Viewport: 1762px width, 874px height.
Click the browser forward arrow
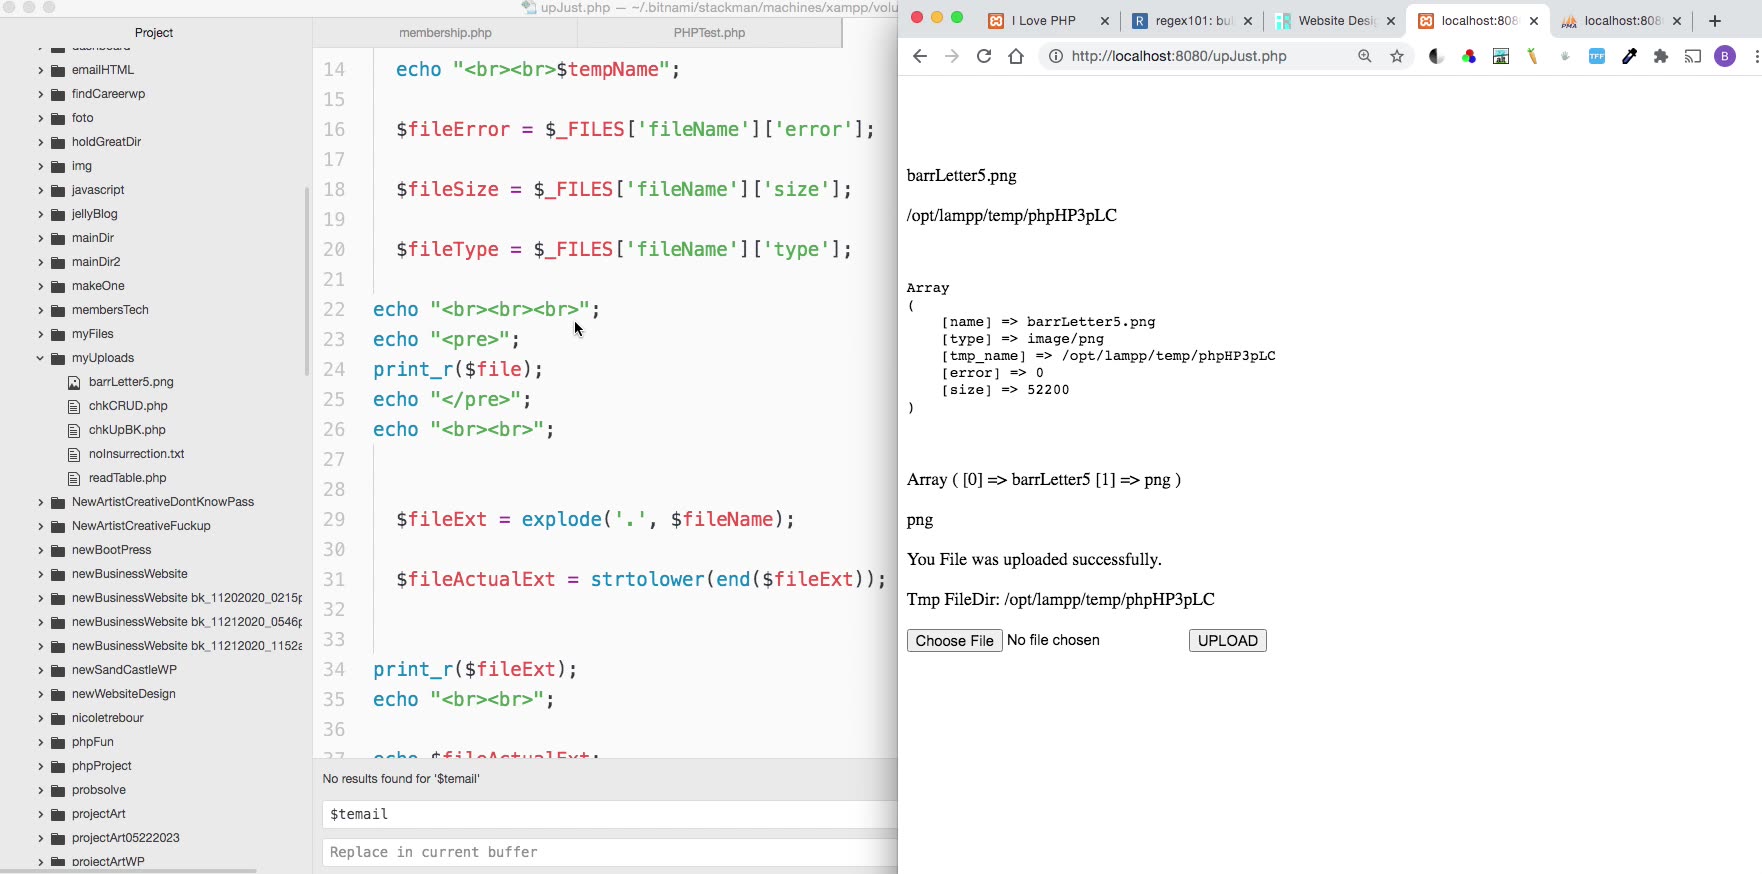952,56
